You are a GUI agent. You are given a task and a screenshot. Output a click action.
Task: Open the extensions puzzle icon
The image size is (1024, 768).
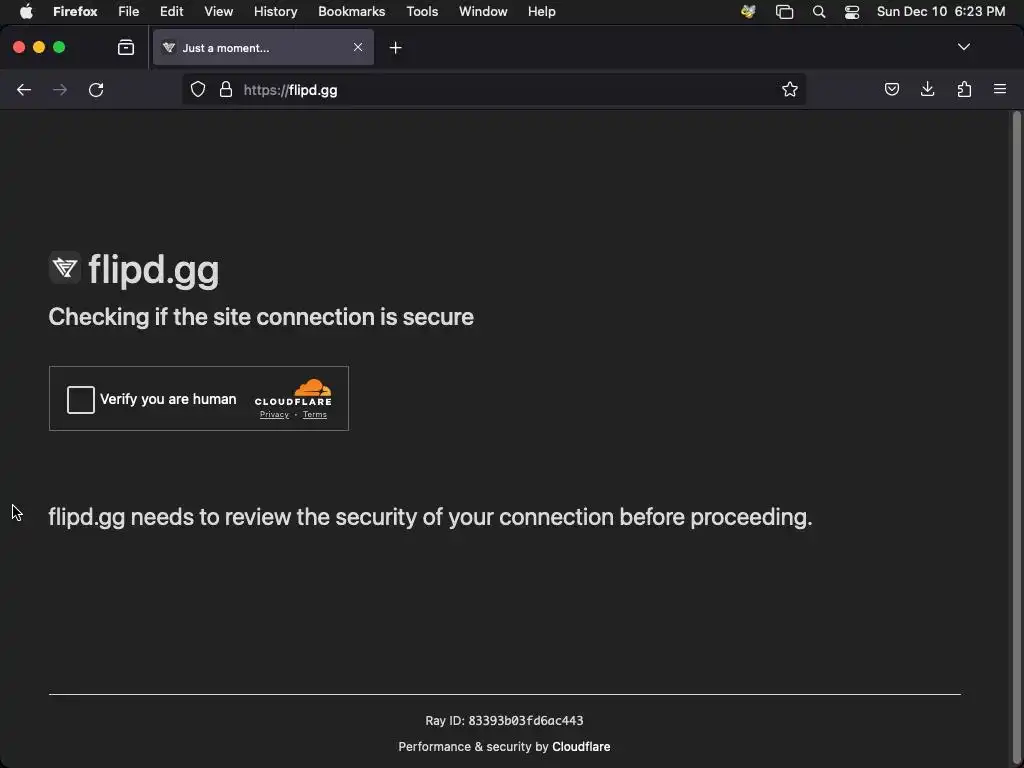pos(964,89)
